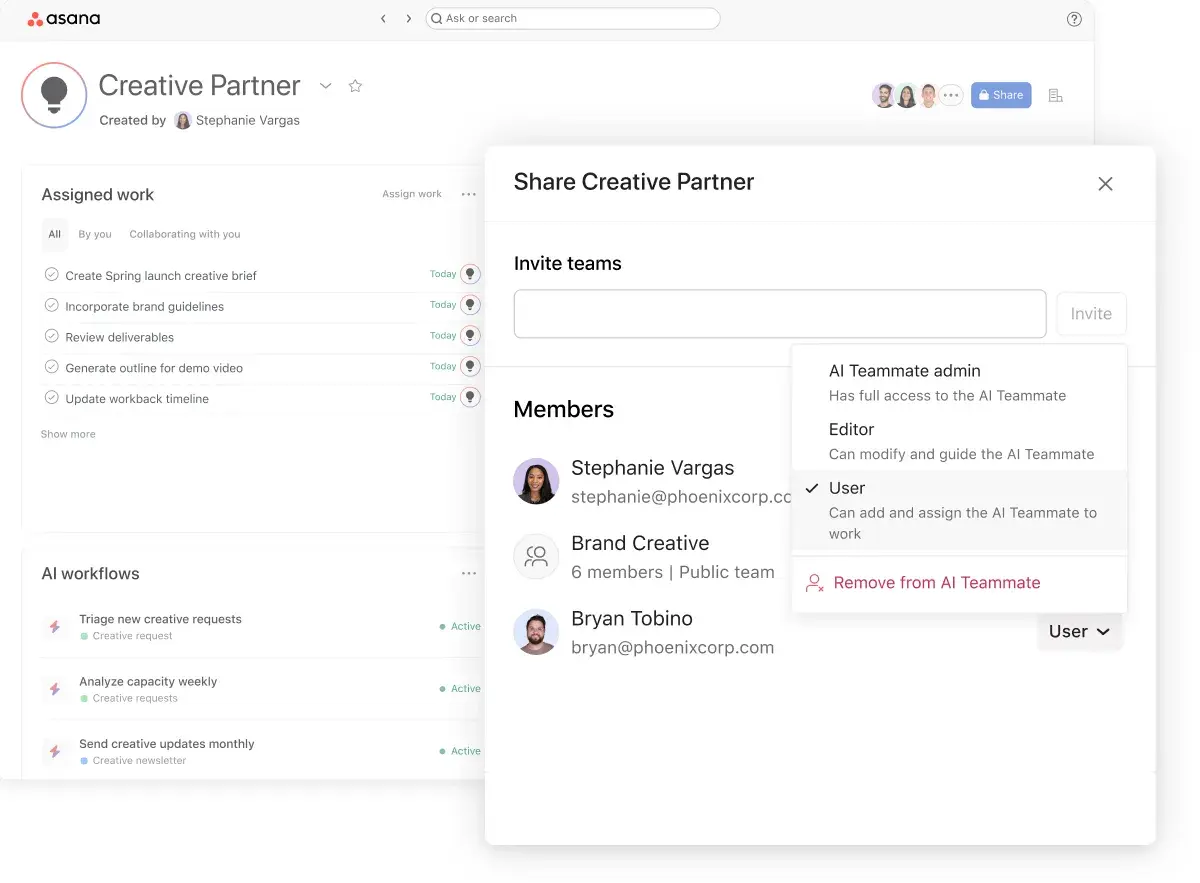Complete the Incorporate brand guidelines task

click(52, 305)
